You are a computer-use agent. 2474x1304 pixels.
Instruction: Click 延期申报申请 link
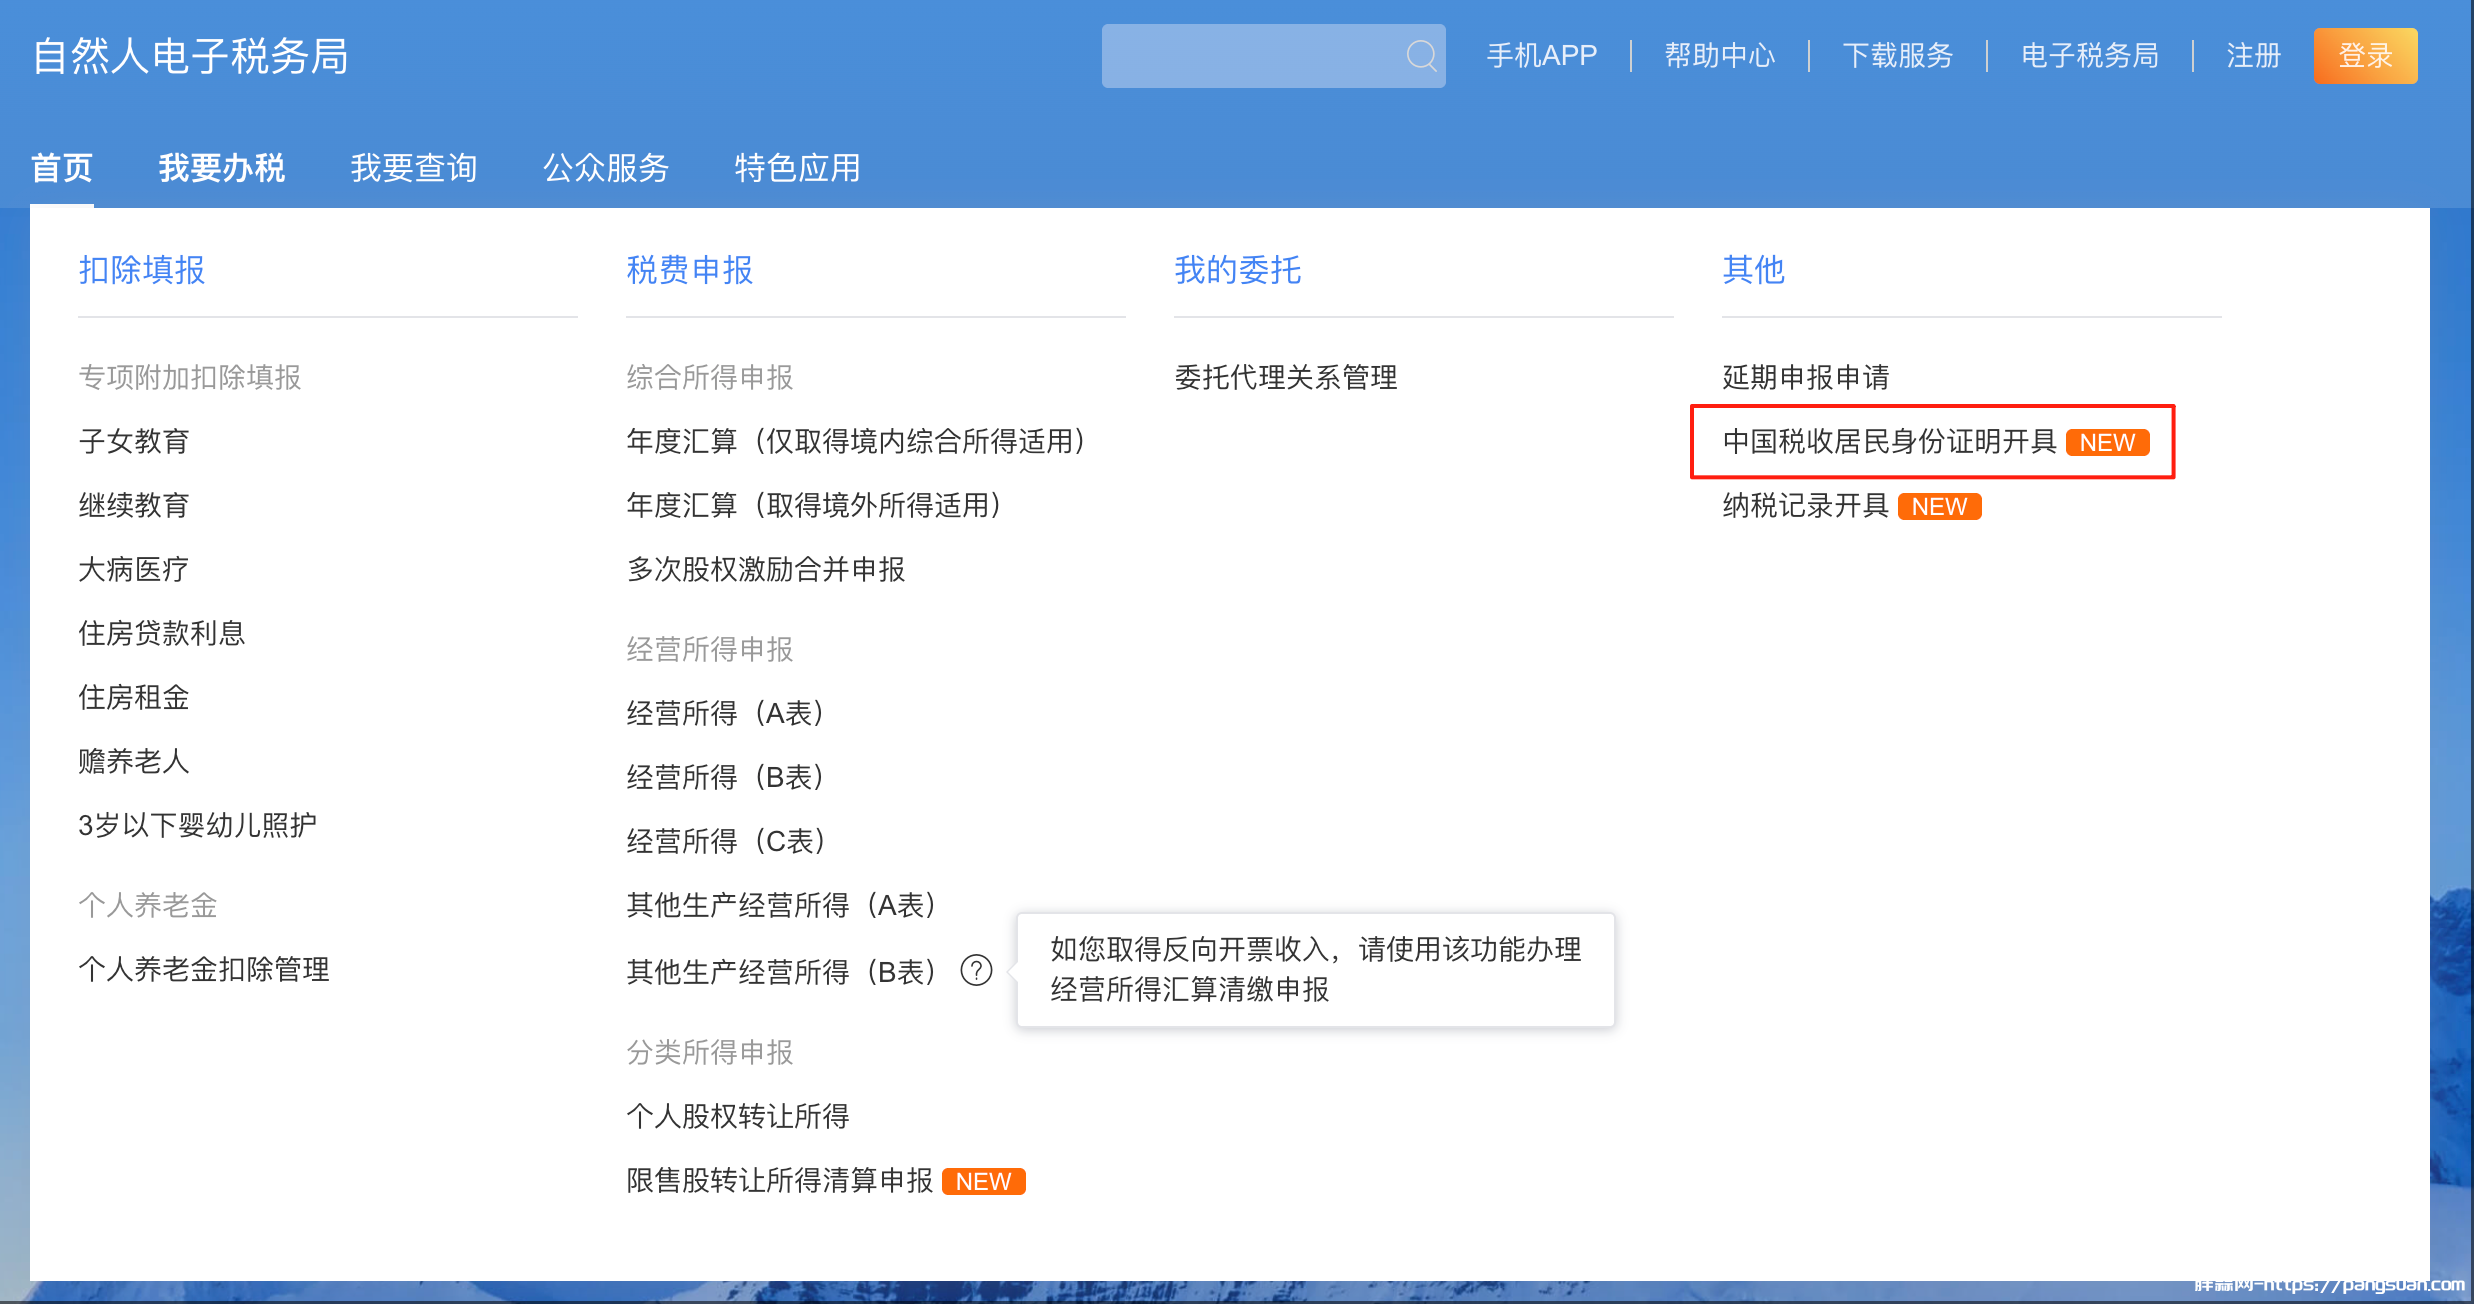click(x=1805, y=378)
